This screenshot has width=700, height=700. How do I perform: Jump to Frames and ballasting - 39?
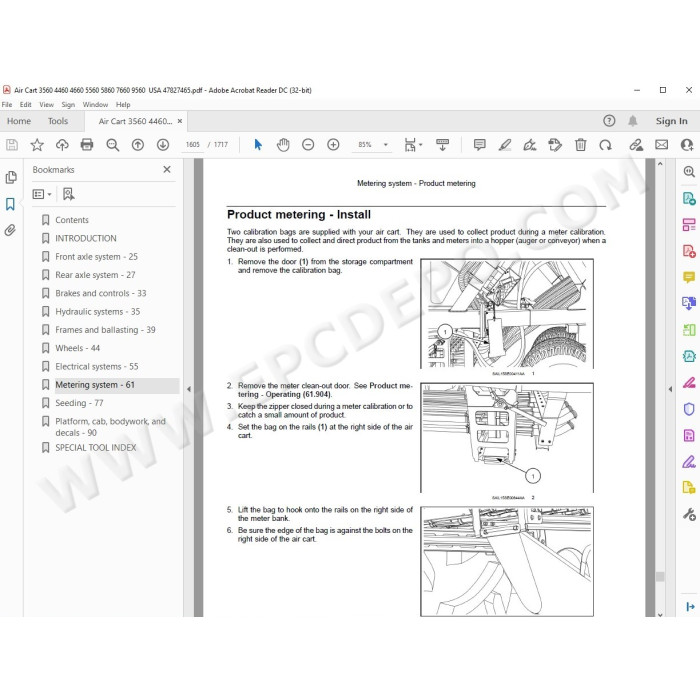pos(105,330)
